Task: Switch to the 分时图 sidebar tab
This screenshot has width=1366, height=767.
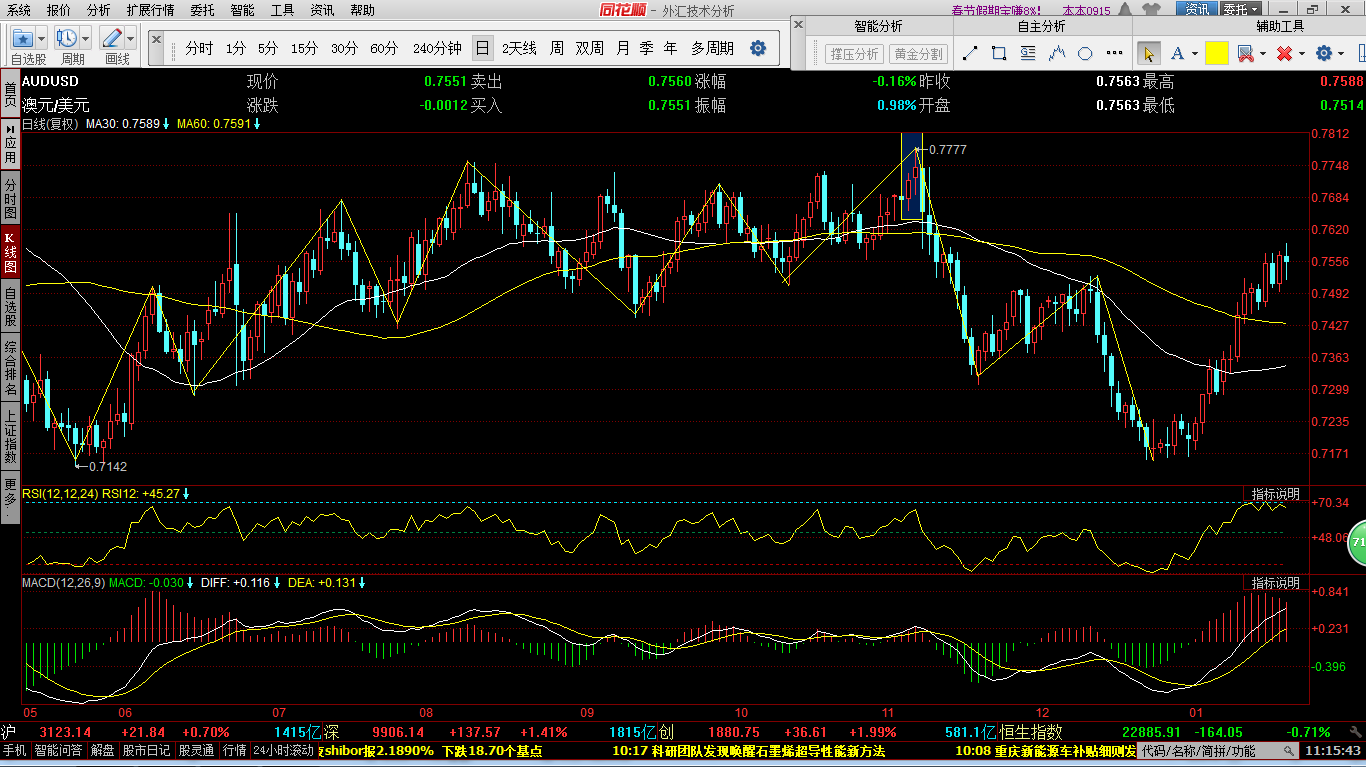Action: click(x=10, y=198)
